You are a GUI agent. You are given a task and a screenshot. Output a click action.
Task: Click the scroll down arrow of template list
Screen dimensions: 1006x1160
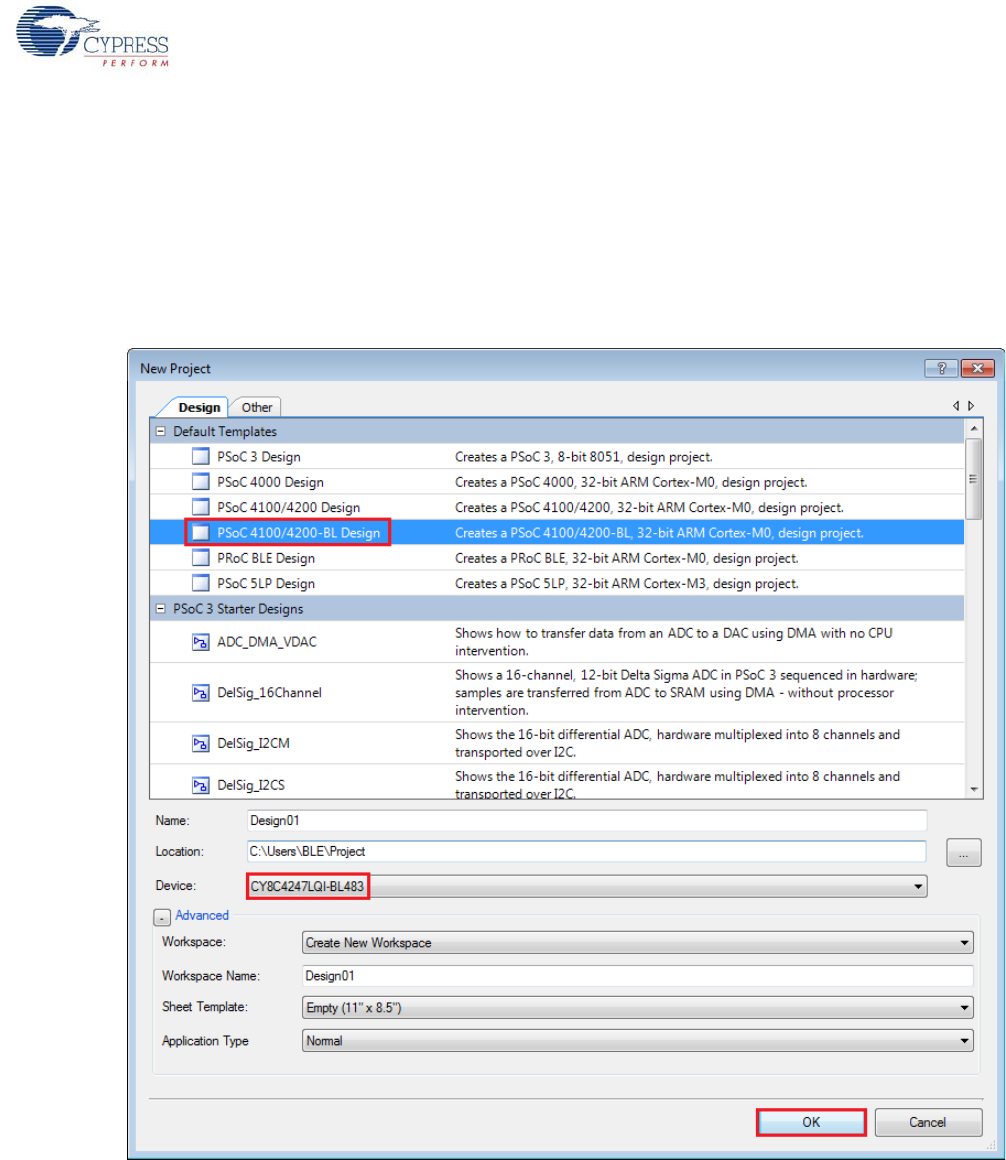[x=973, y=789]
